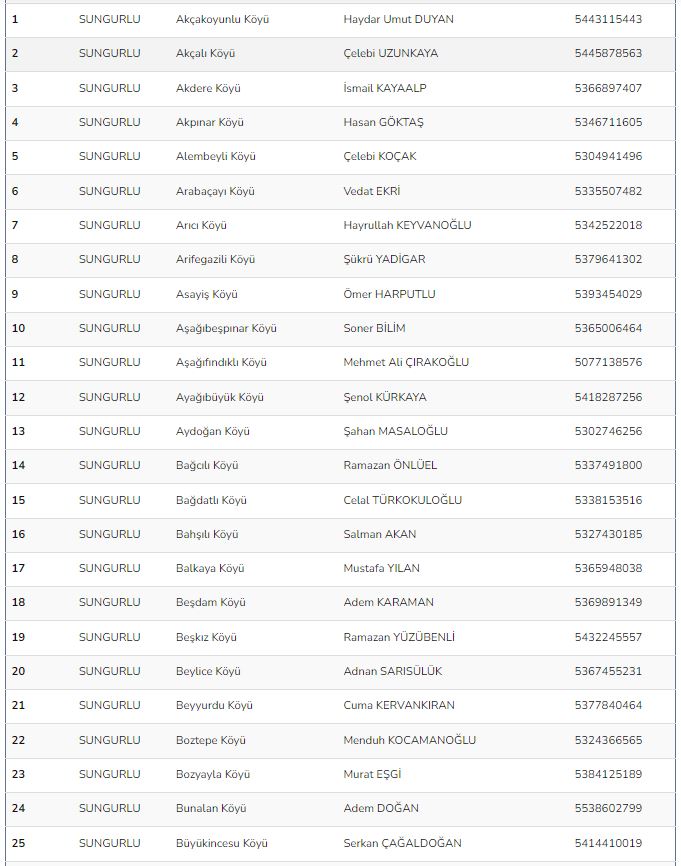Select Balkaya Köyü village cell

[210, 568]
